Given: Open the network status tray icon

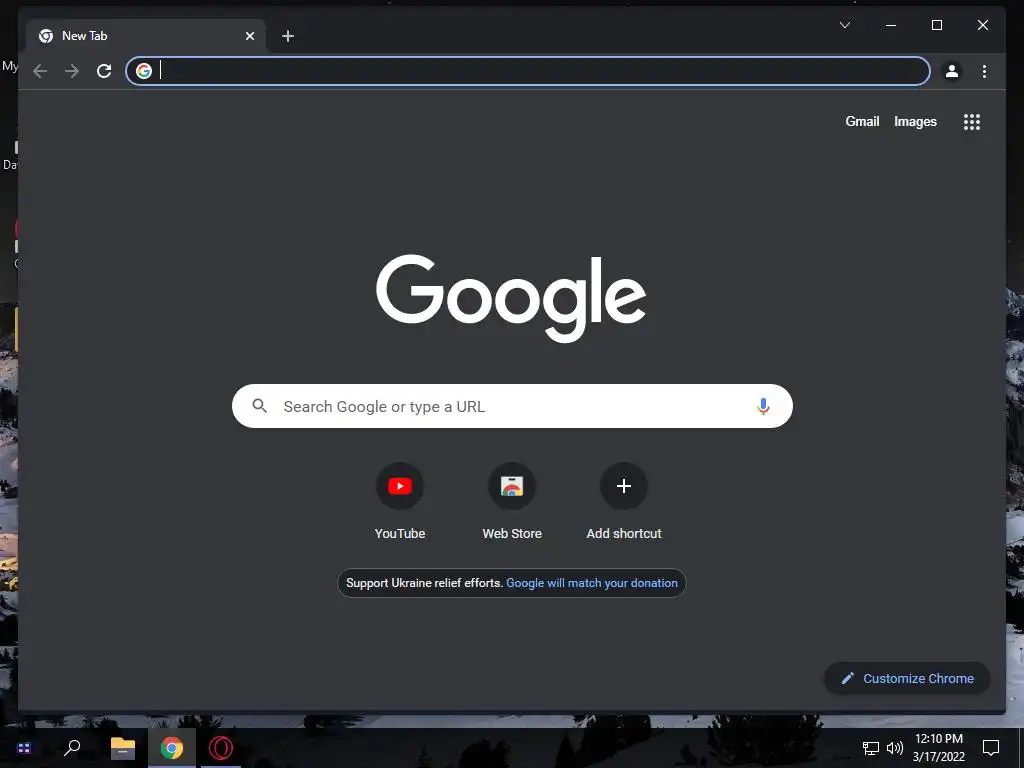Looking at the screenshot, I should pos(871,748).
